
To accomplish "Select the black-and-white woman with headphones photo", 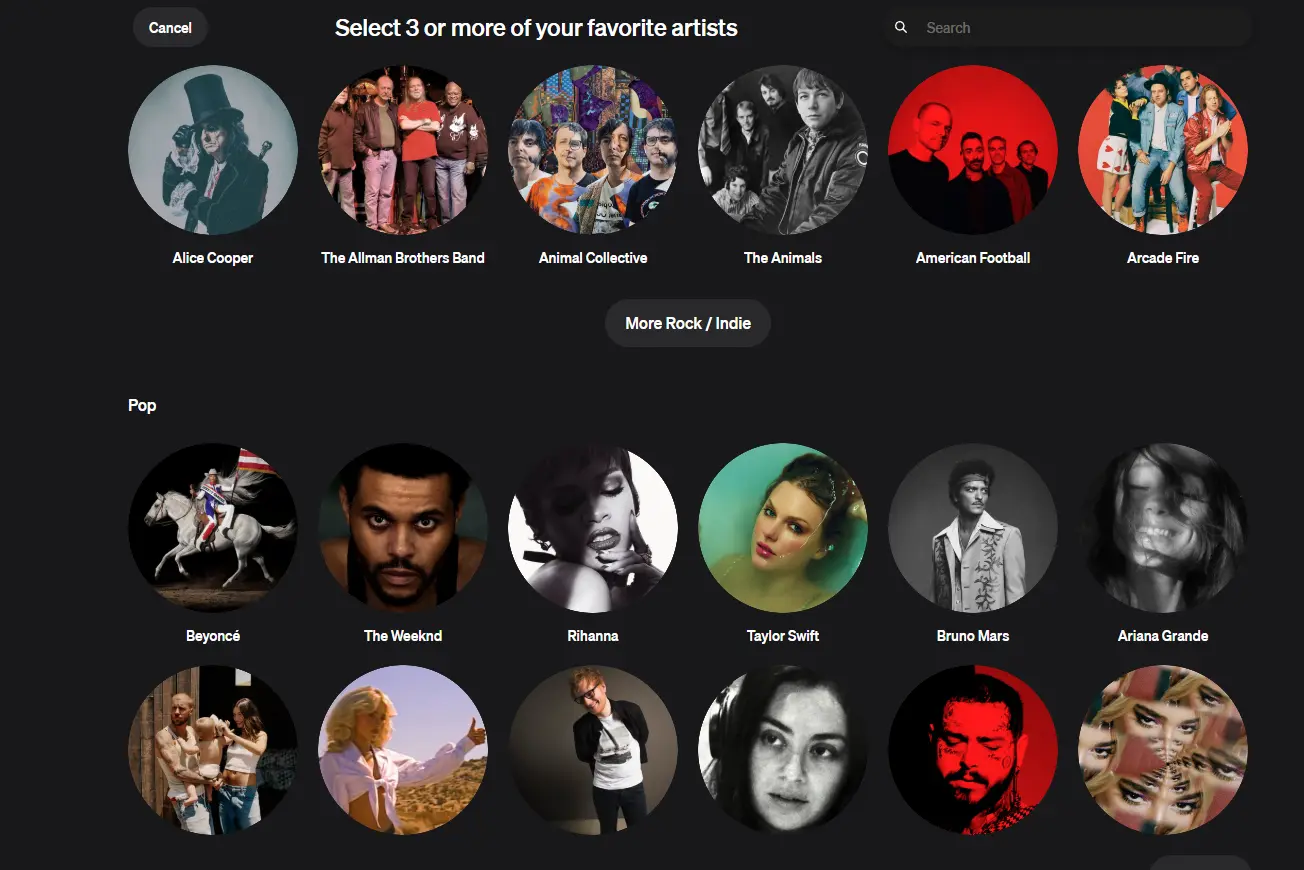I will tap(783, 750).
